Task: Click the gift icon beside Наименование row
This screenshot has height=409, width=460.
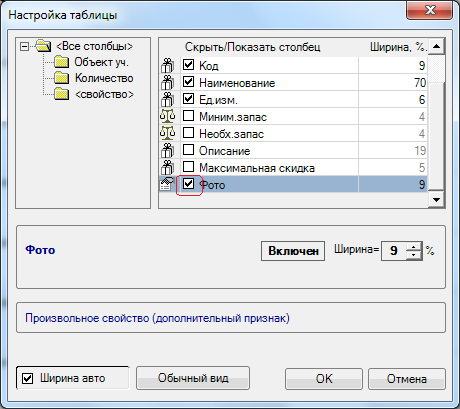Action: [167, 82]
